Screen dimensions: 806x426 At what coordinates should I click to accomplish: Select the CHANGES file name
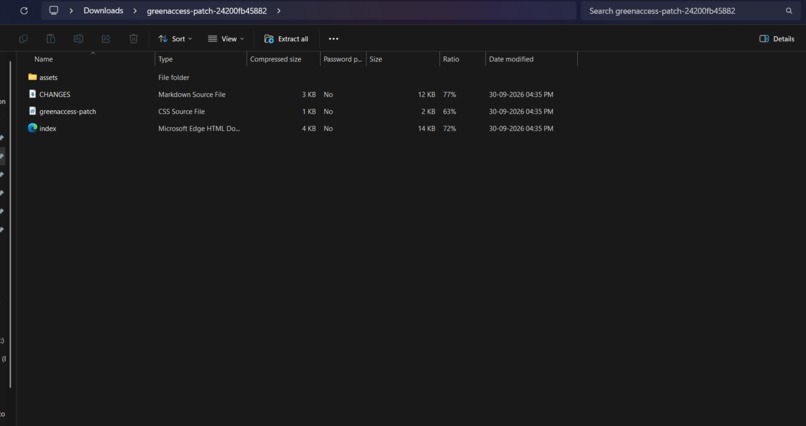54,95
